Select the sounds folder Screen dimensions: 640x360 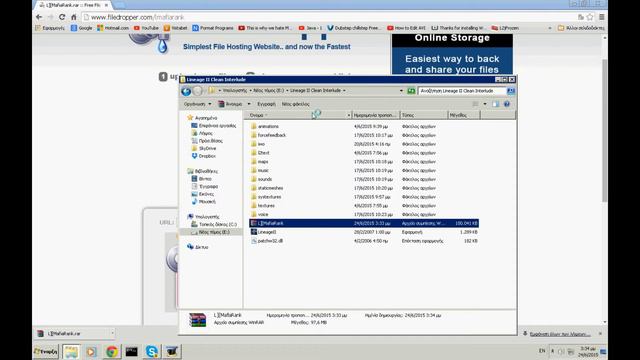(264, 179)
